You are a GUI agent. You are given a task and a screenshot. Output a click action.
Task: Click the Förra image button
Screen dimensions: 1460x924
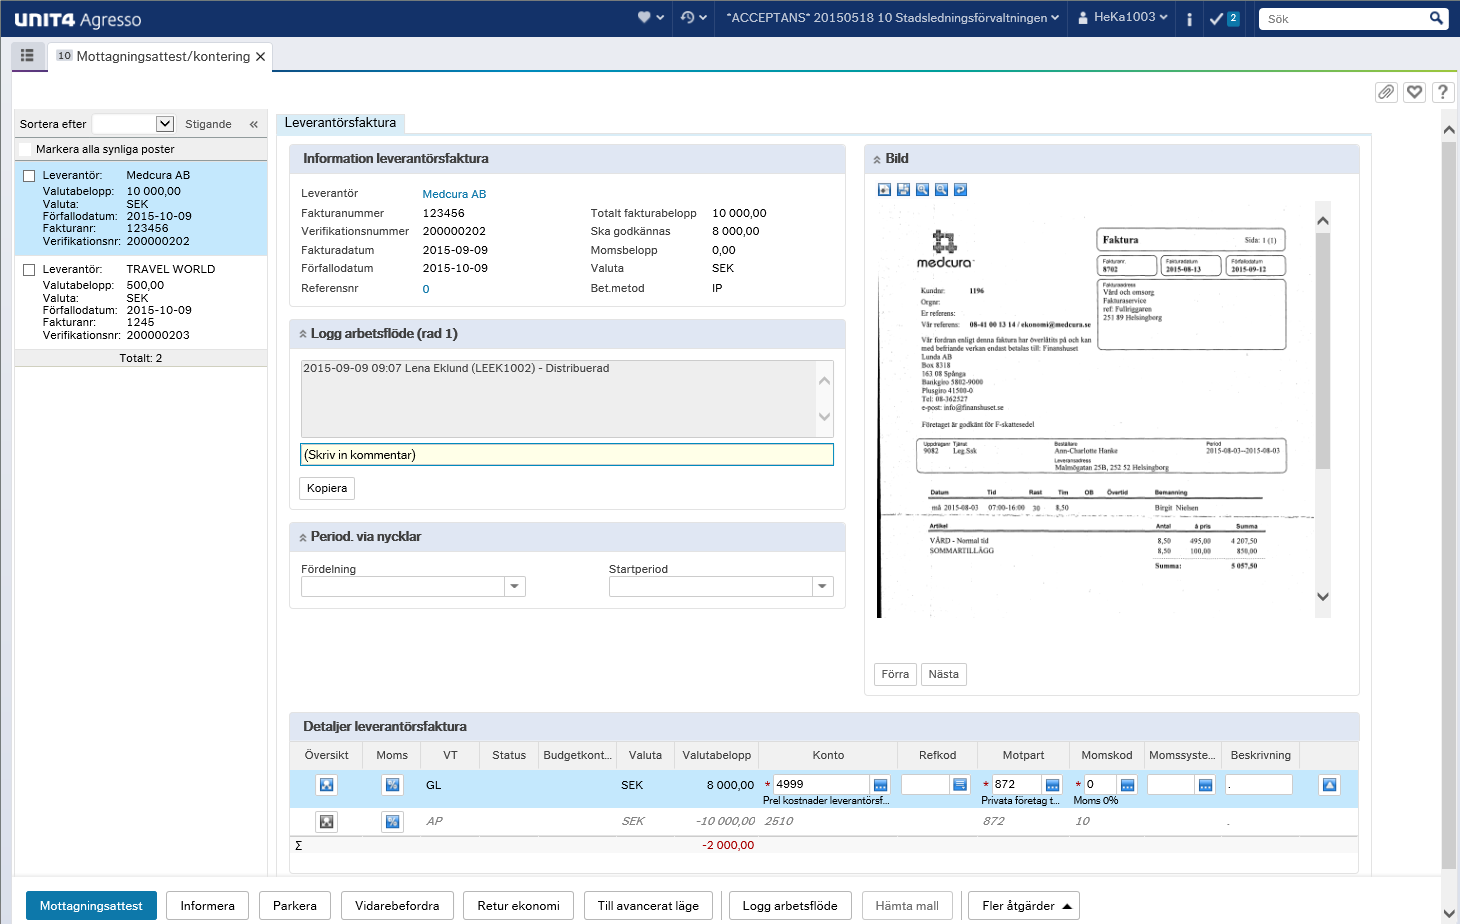pos(895,674)
